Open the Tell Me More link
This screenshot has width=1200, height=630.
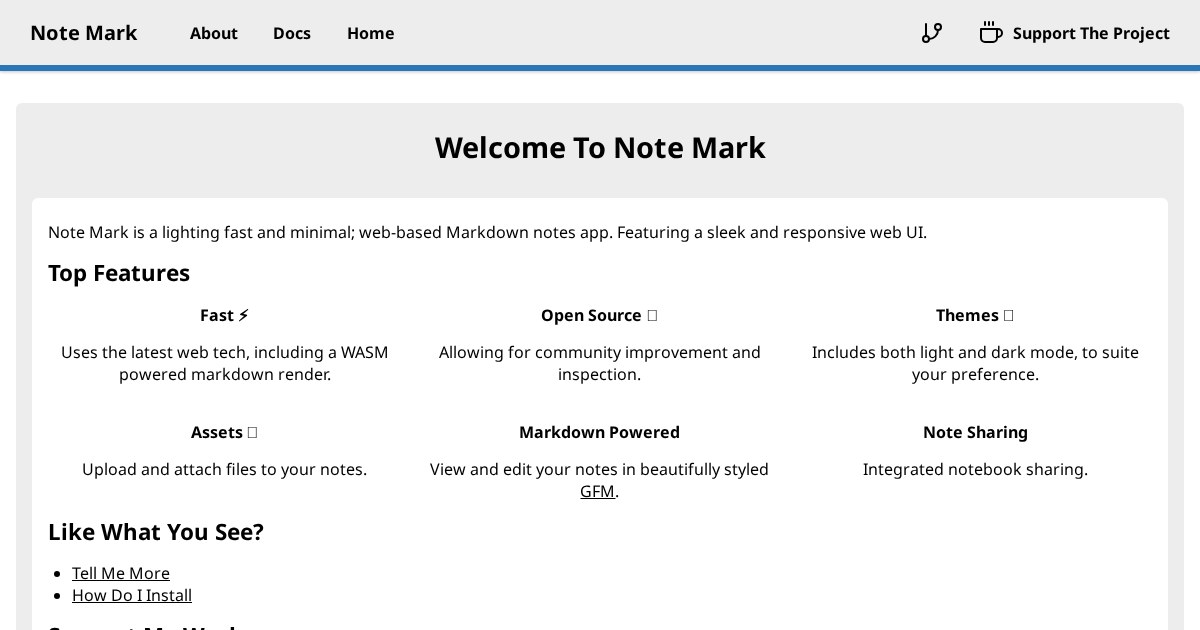(121, 573)
